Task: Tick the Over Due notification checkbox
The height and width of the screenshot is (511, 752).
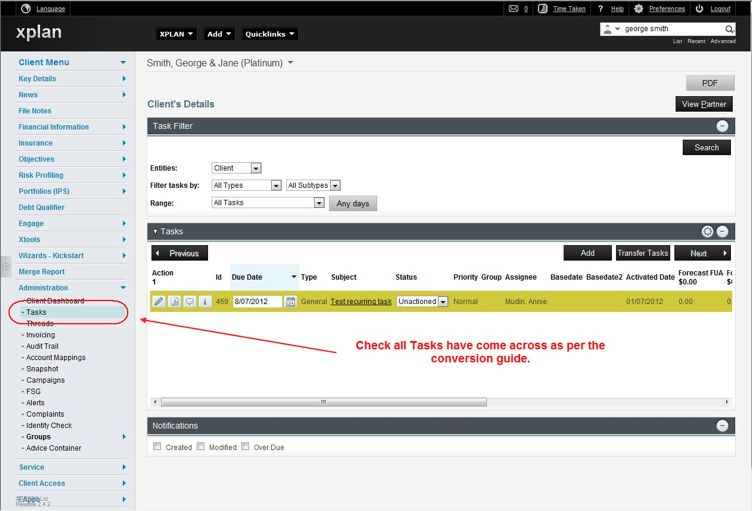Action: [x=245, y=446]
